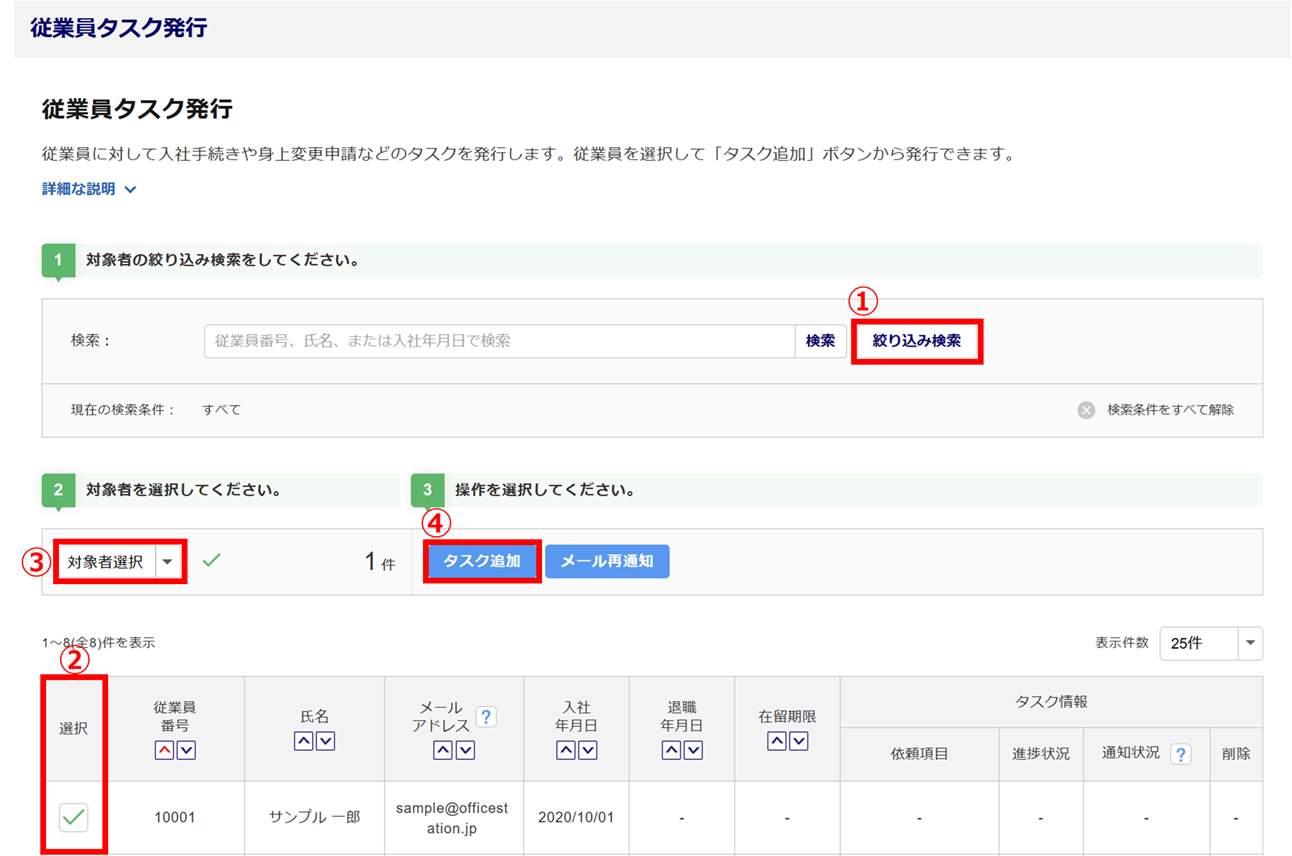This screenshot has height=856, width=1292.
Task: Sort メールアドレス column descending arrow
Action: pos(465,751)
